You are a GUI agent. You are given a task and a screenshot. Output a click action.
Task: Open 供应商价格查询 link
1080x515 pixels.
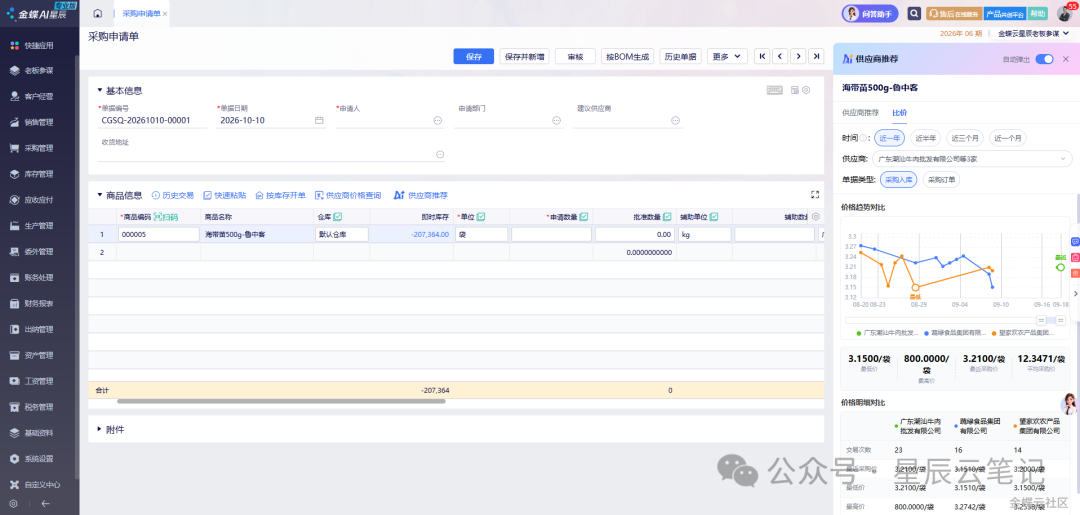[348, 196]
